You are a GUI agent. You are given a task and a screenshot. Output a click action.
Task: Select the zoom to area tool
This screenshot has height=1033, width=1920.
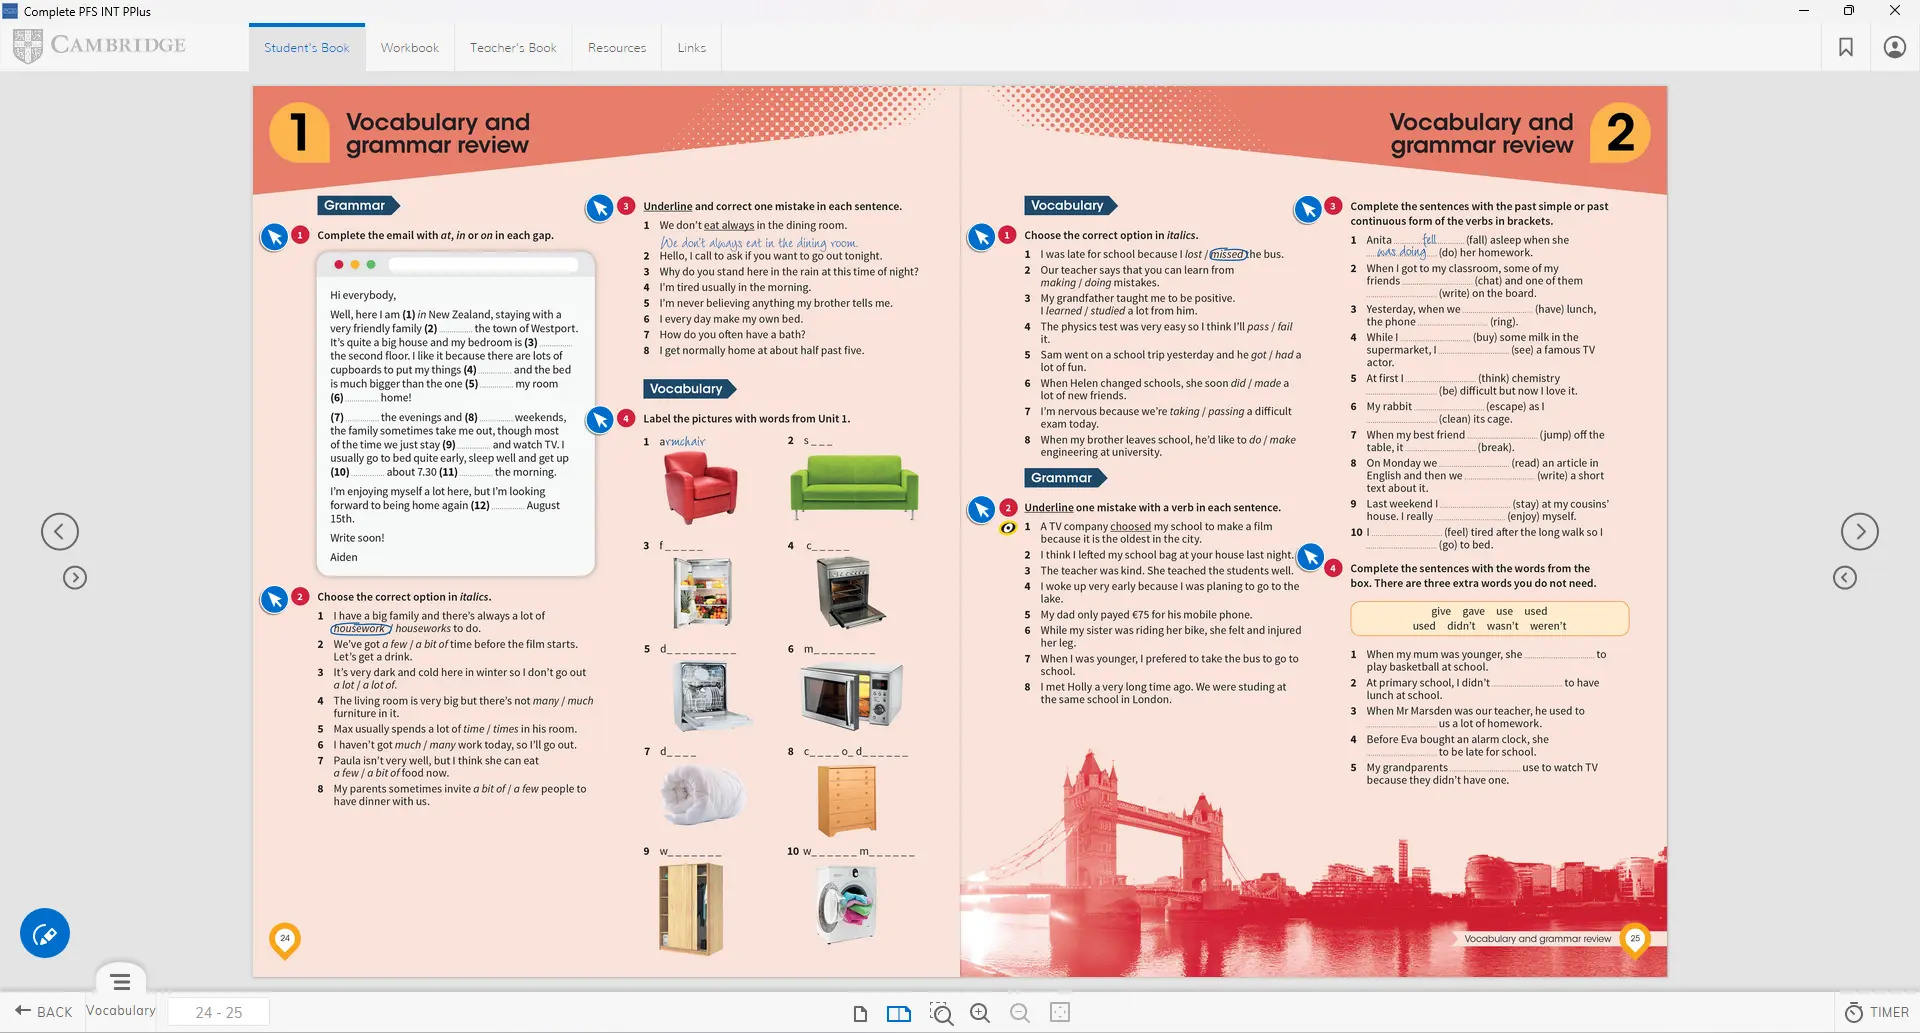click(x=941, y=1013)
